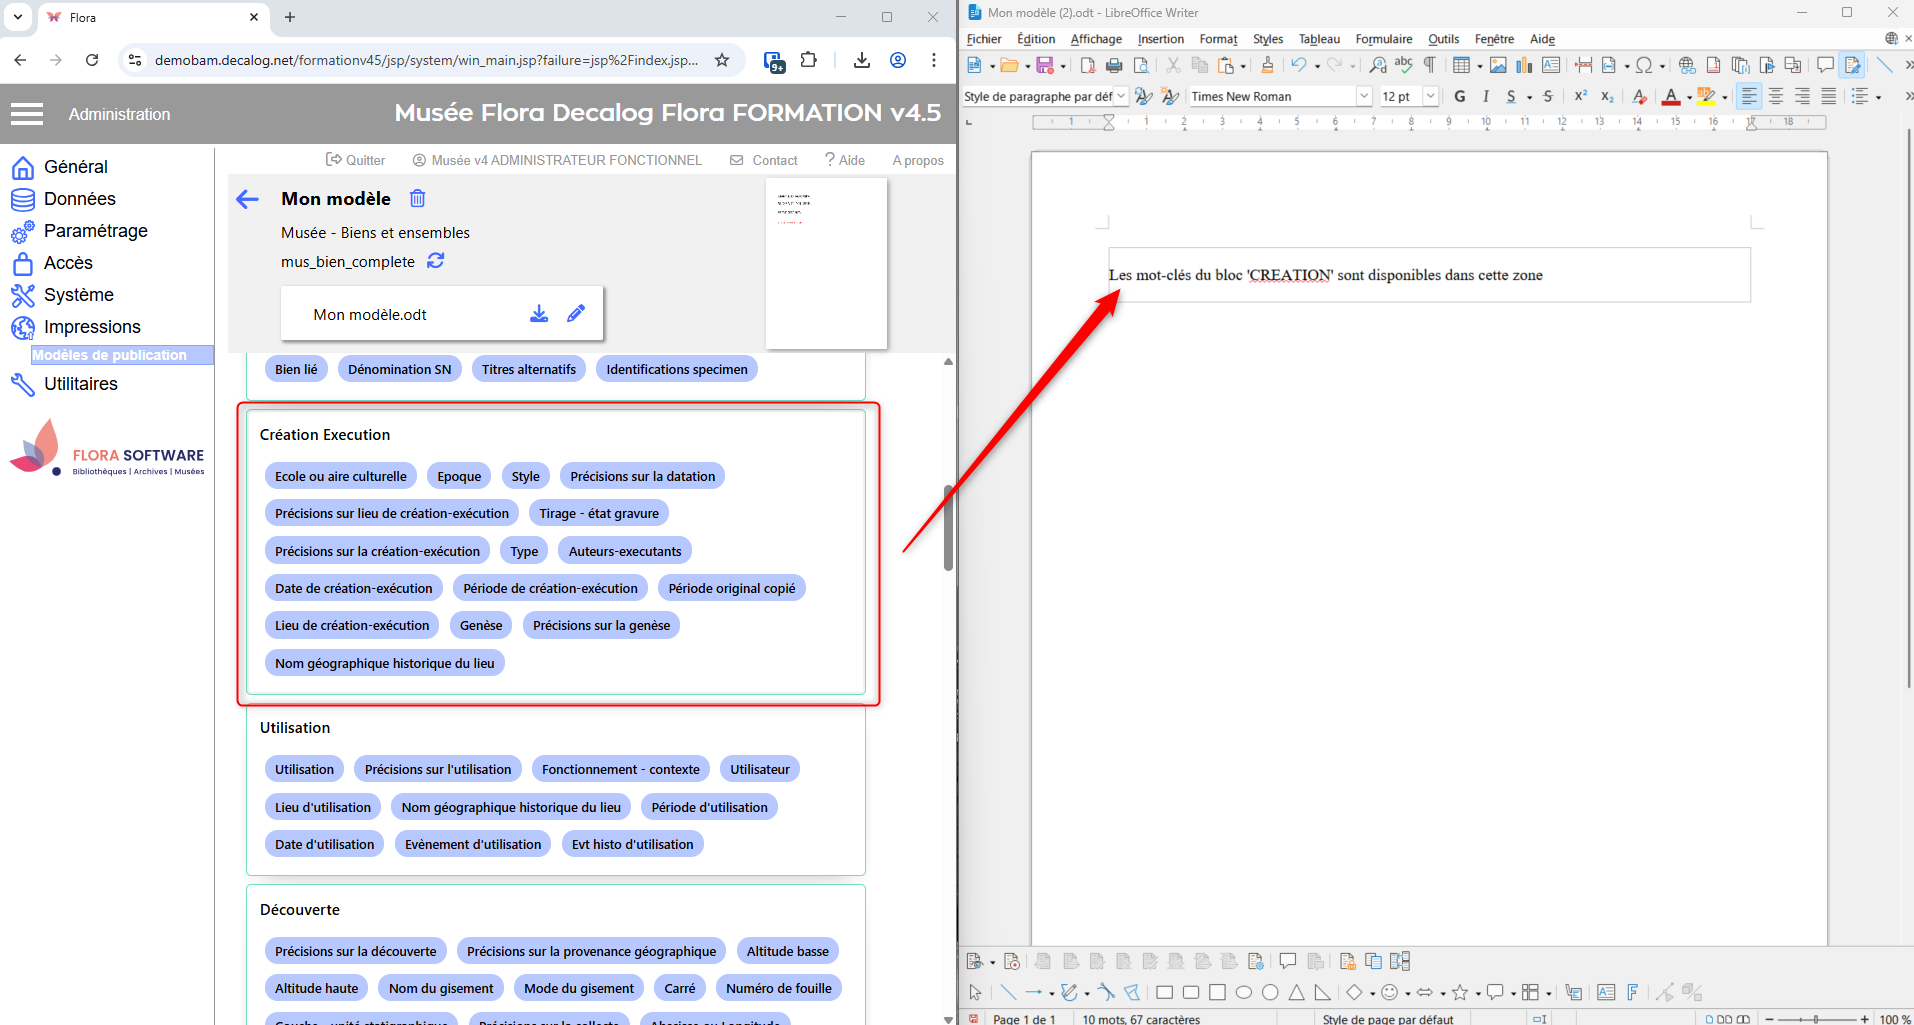Insert a table using the Writer toolbar
1914x1025 pixels.
pyautogui.click(x=1461, y=66)
